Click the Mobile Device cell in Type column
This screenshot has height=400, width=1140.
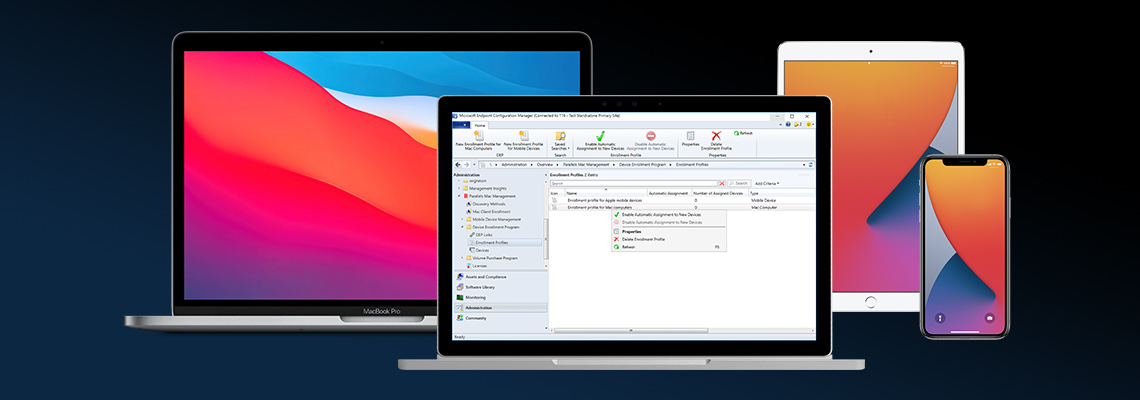(763, 200)
